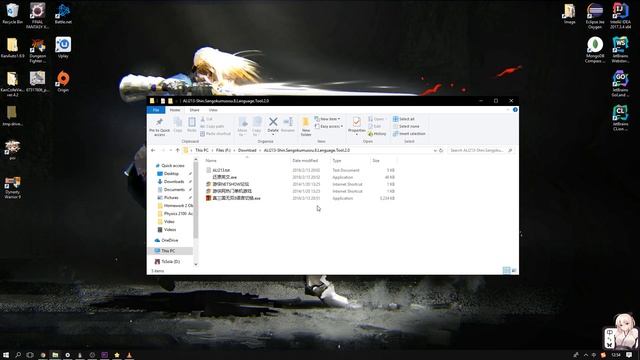Switch to large icons view button
Screen dimensions: 640x360
pos(514,270)
